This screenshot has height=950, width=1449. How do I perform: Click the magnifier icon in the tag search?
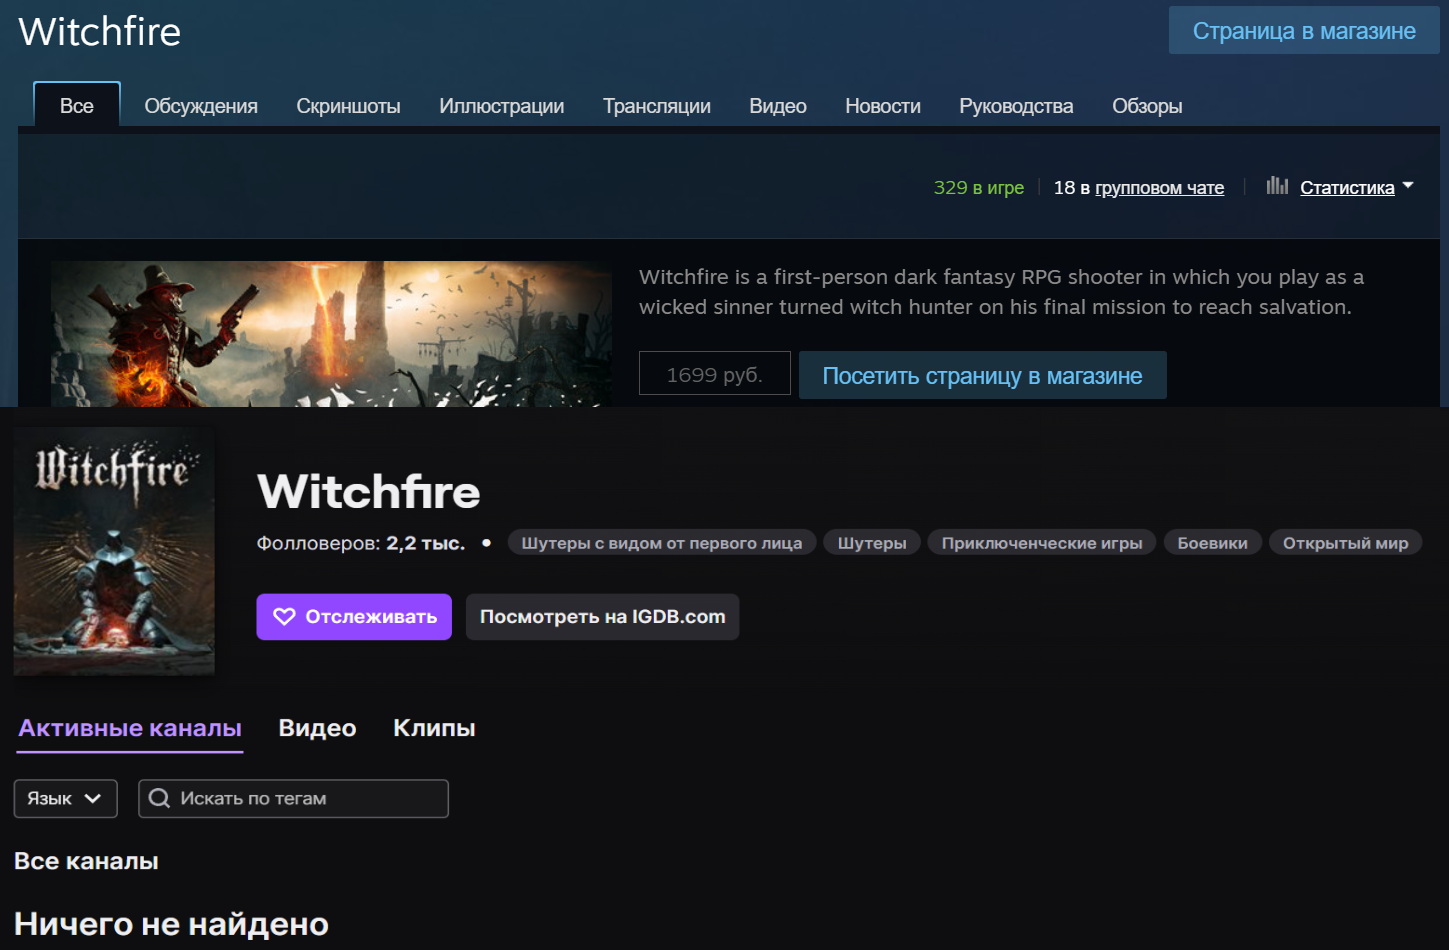(x=159, y=798)
